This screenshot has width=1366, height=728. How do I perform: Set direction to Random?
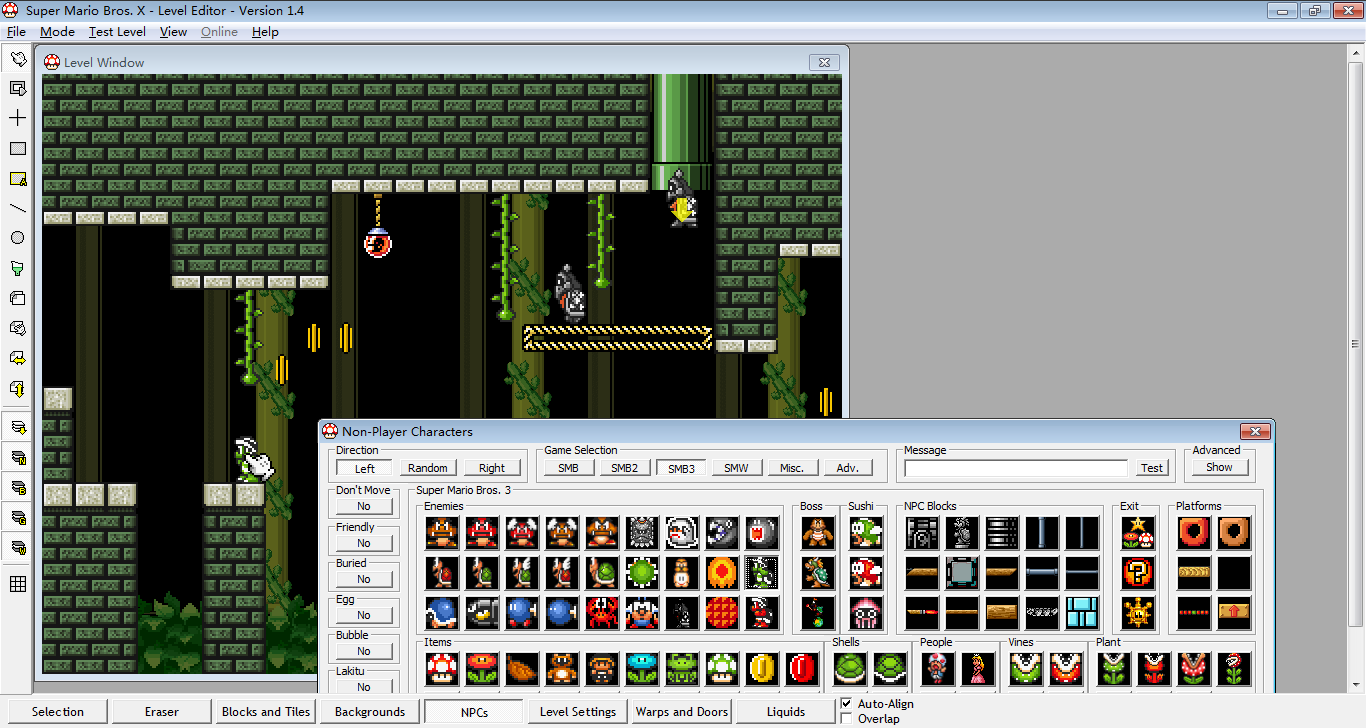pos(428,468)
